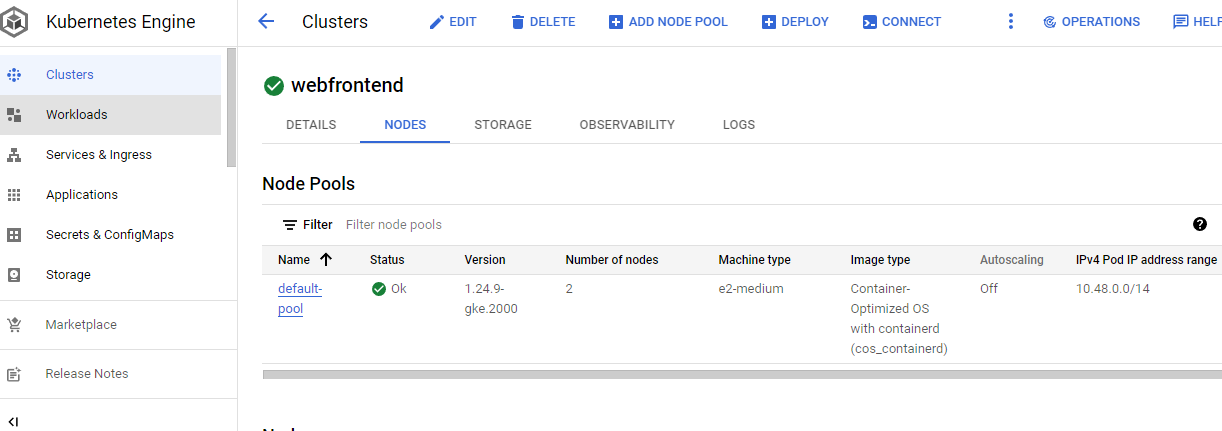Open the Help panel

tap(1197, 22)
